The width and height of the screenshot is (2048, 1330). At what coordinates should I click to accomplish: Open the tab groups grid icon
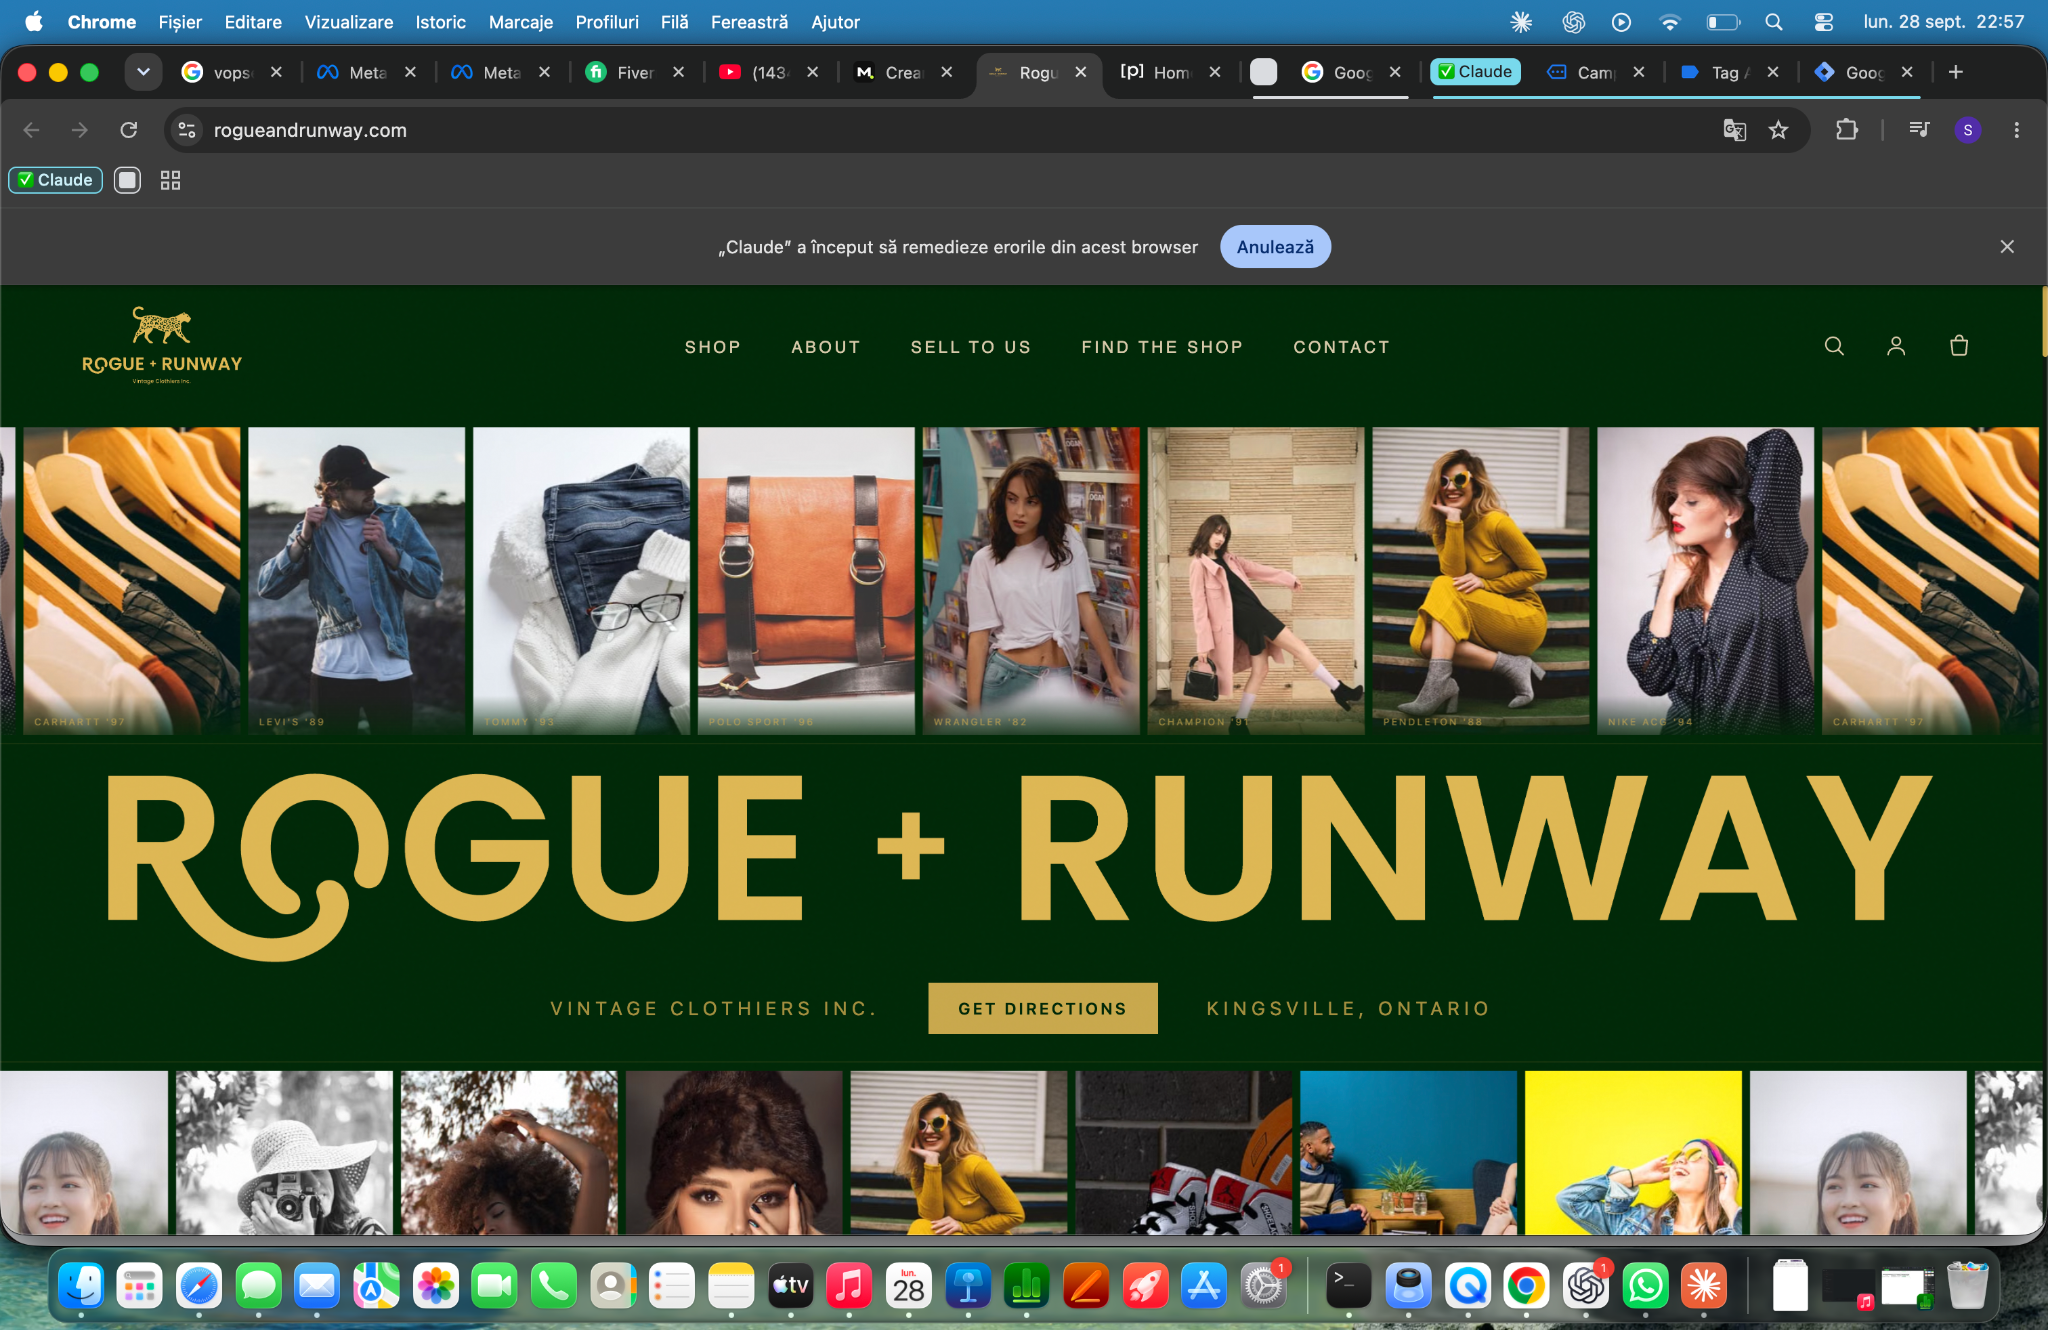point(170,180)
